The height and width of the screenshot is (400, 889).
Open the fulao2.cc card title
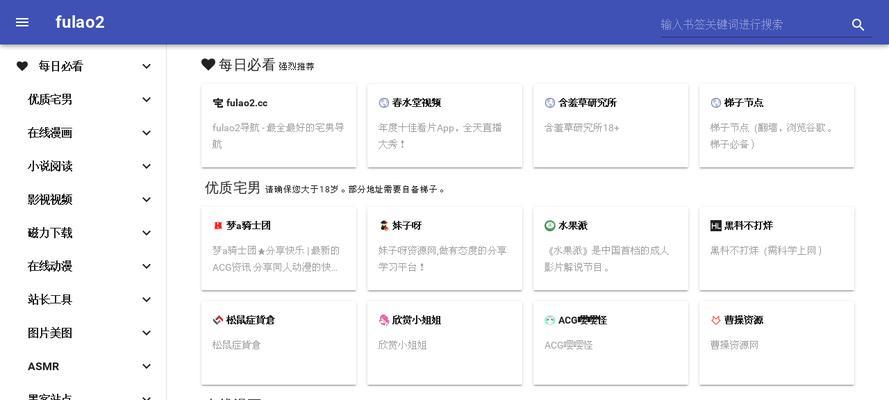point(247,103)
